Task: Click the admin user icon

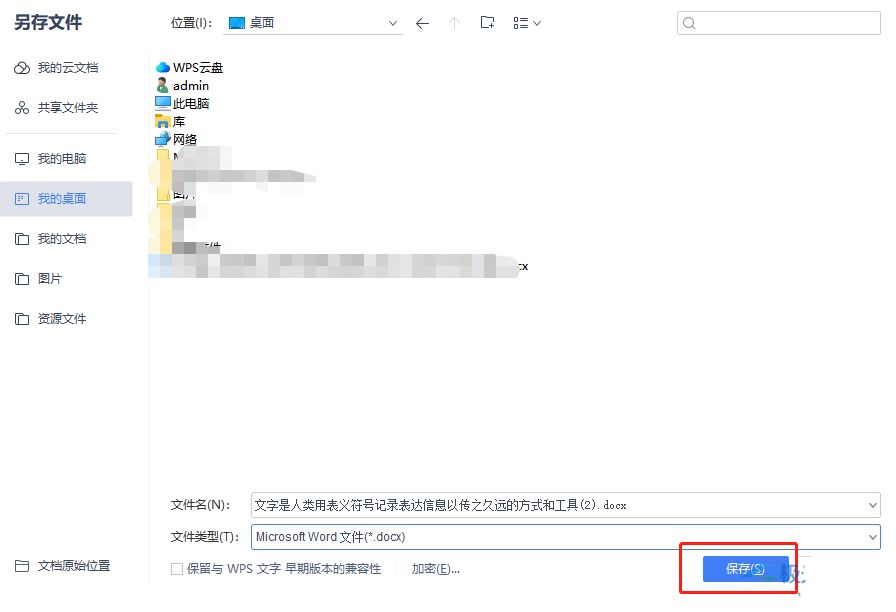Action: point(162,85)
